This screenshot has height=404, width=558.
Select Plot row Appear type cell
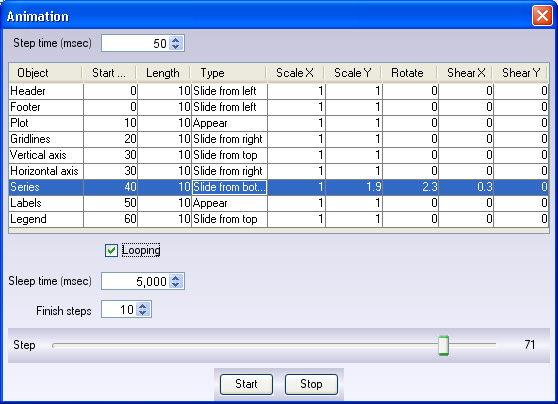pos(230,123)
